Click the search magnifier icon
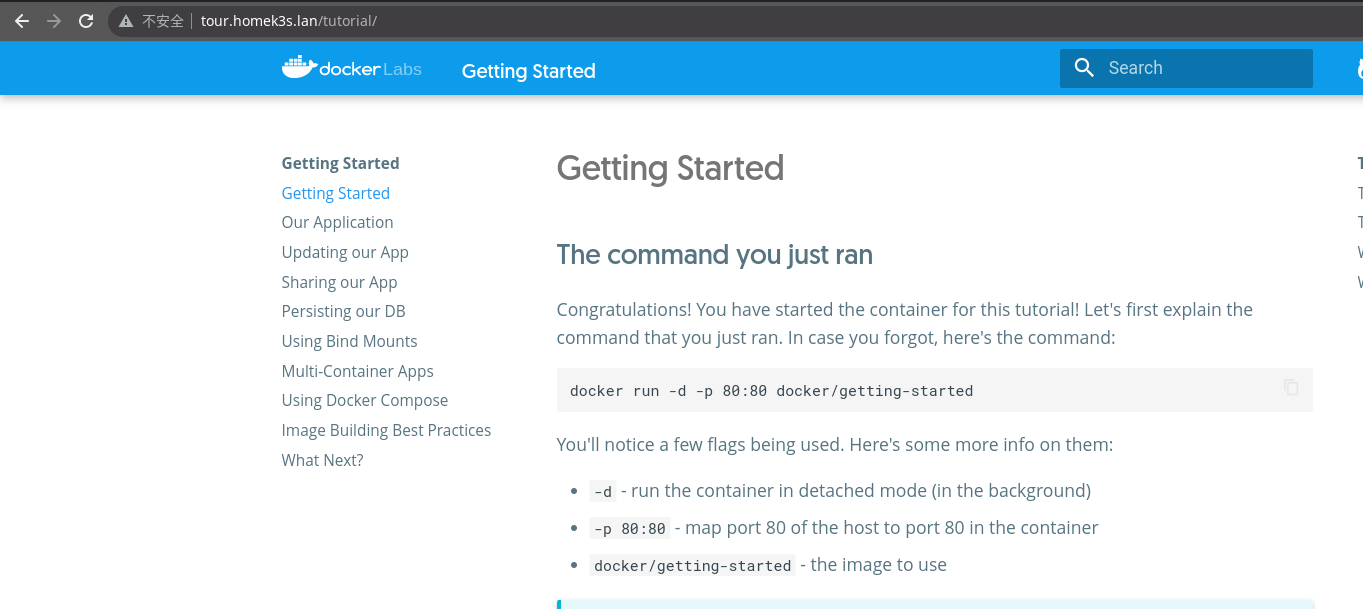This screenshot has width=1363, height=609. [x=1084, y=68]
